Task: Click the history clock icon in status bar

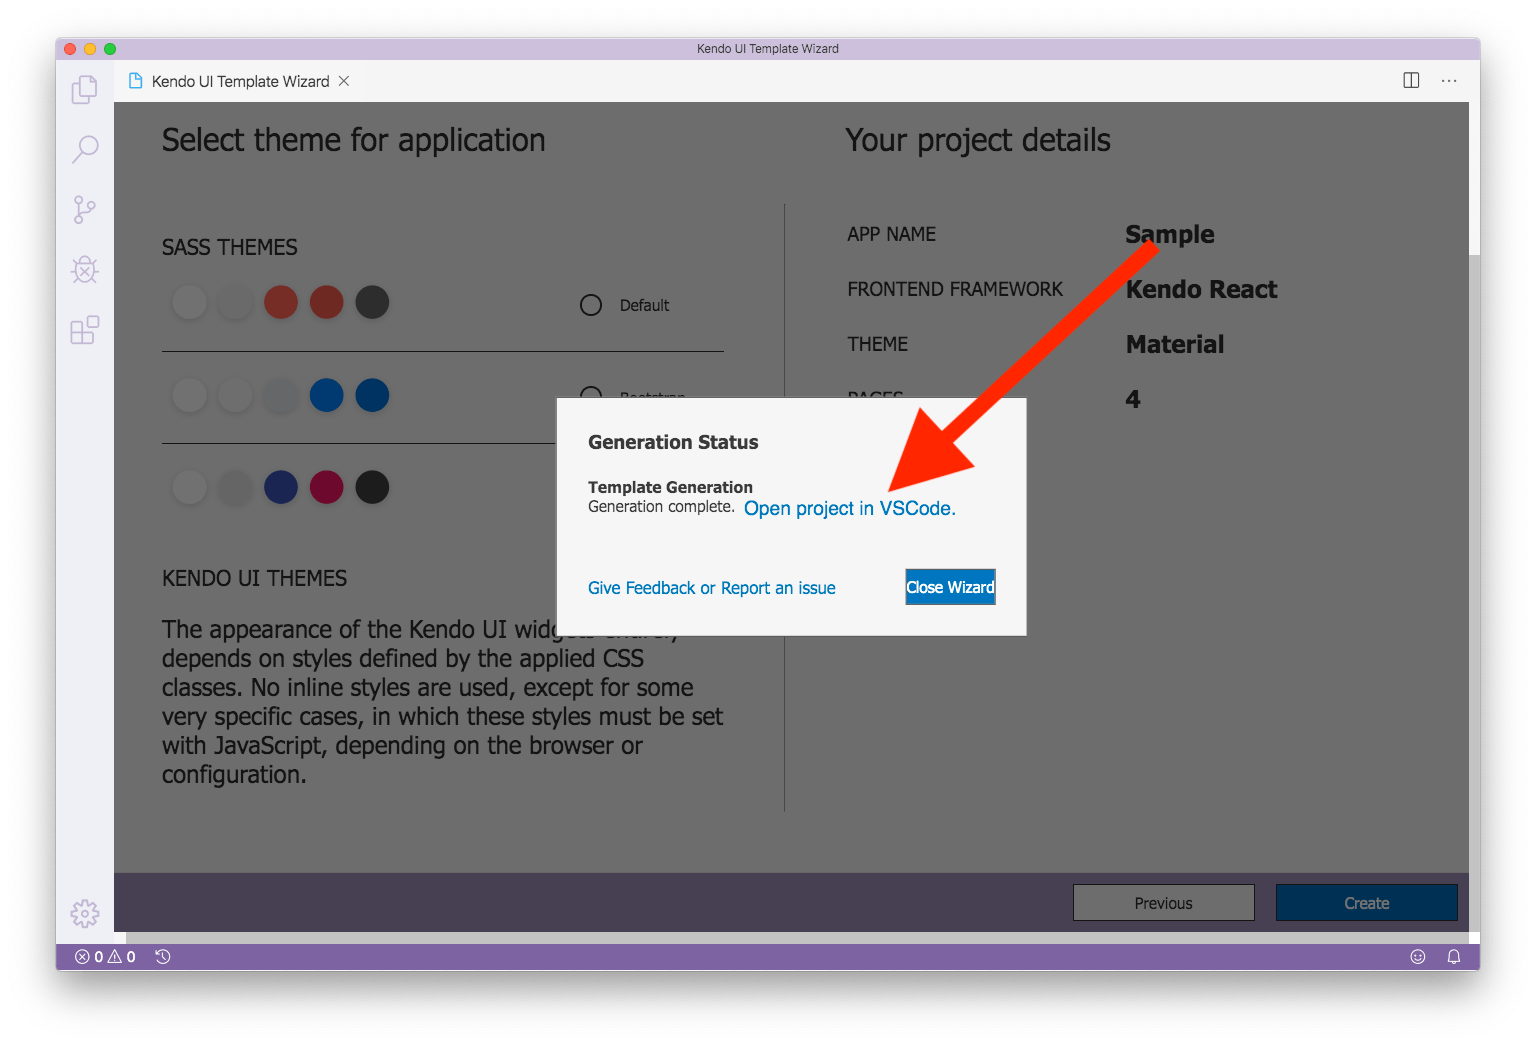Action: click(x=163, y=957)
